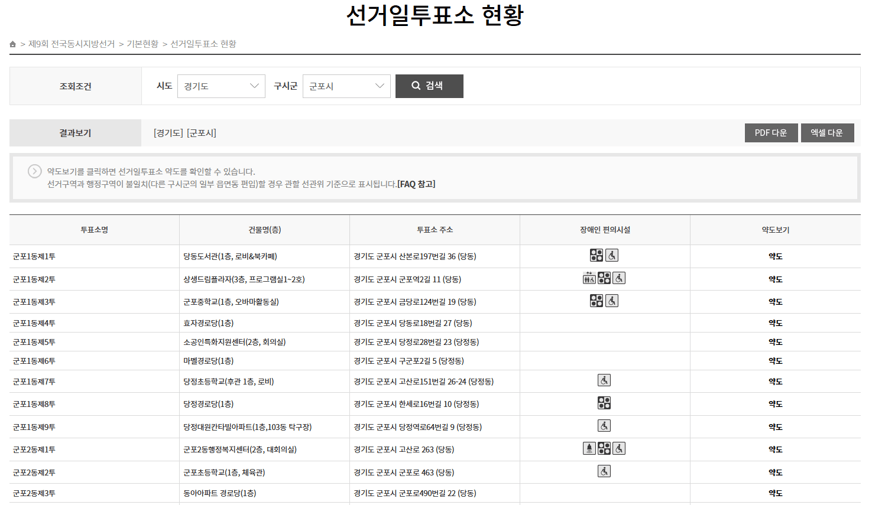Open breadcrumb 선거일투표소 현황

(x=203, y=44)
